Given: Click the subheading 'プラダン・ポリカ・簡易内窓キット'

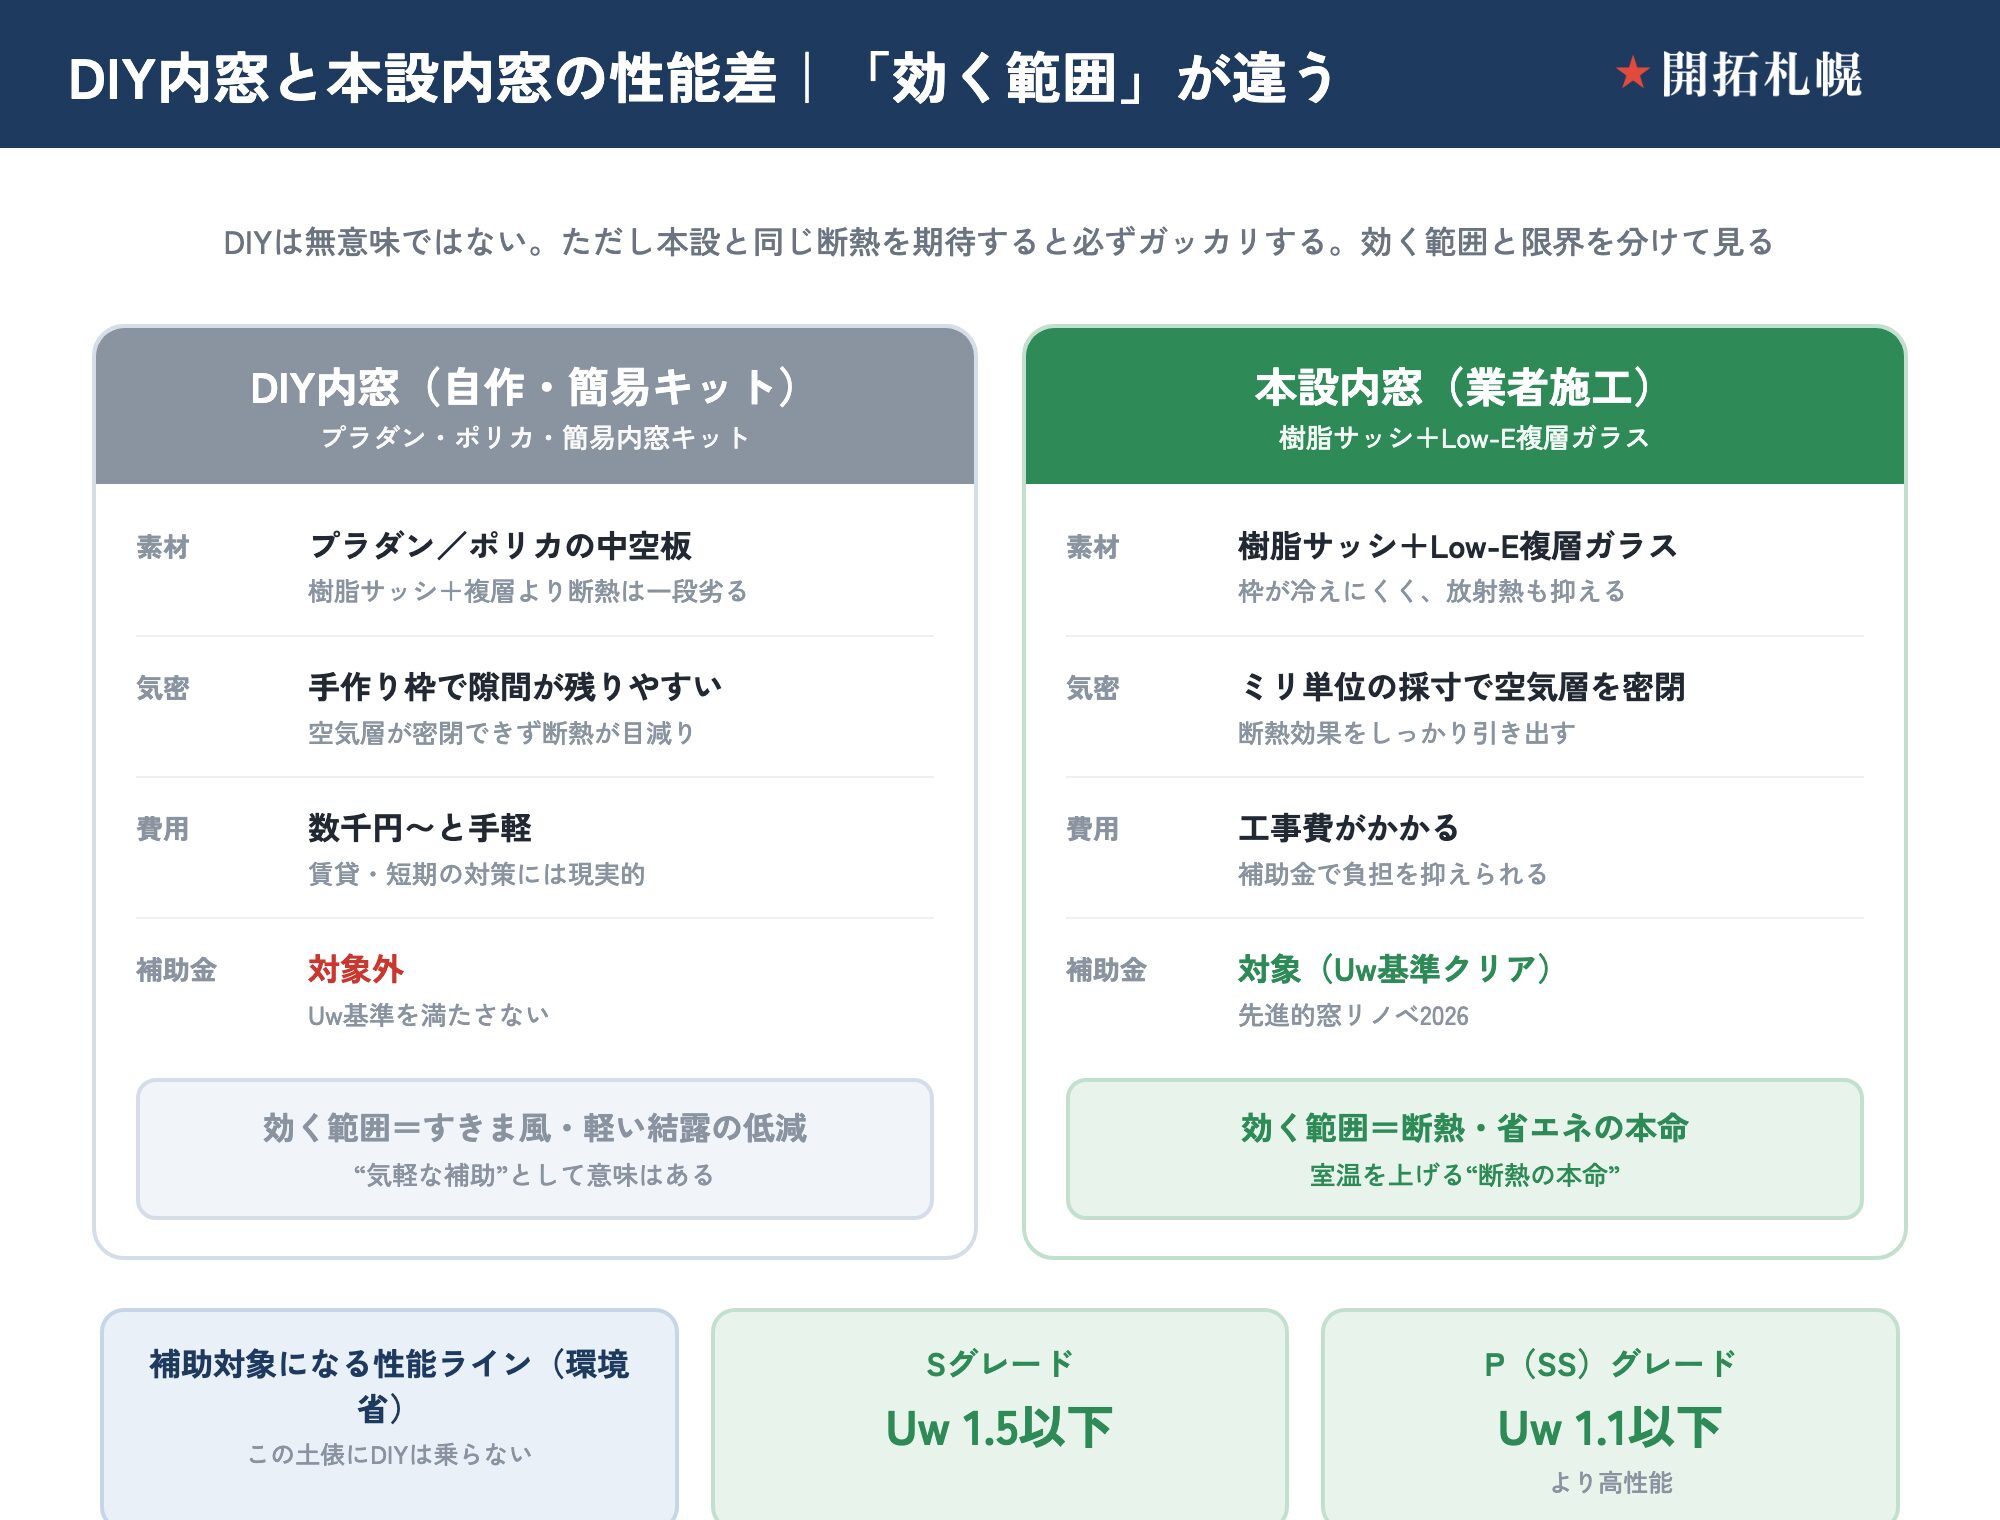Looking at the screenshot, I should 534,438.
